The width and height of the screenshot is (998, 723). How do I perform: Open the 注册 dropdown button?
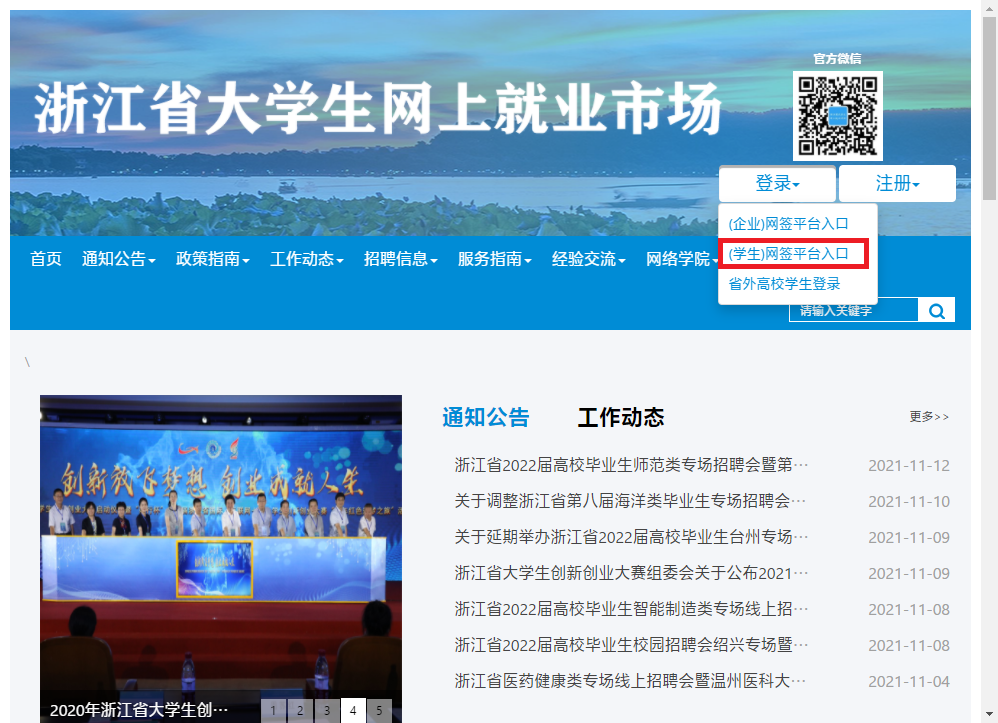click(897, 184)
